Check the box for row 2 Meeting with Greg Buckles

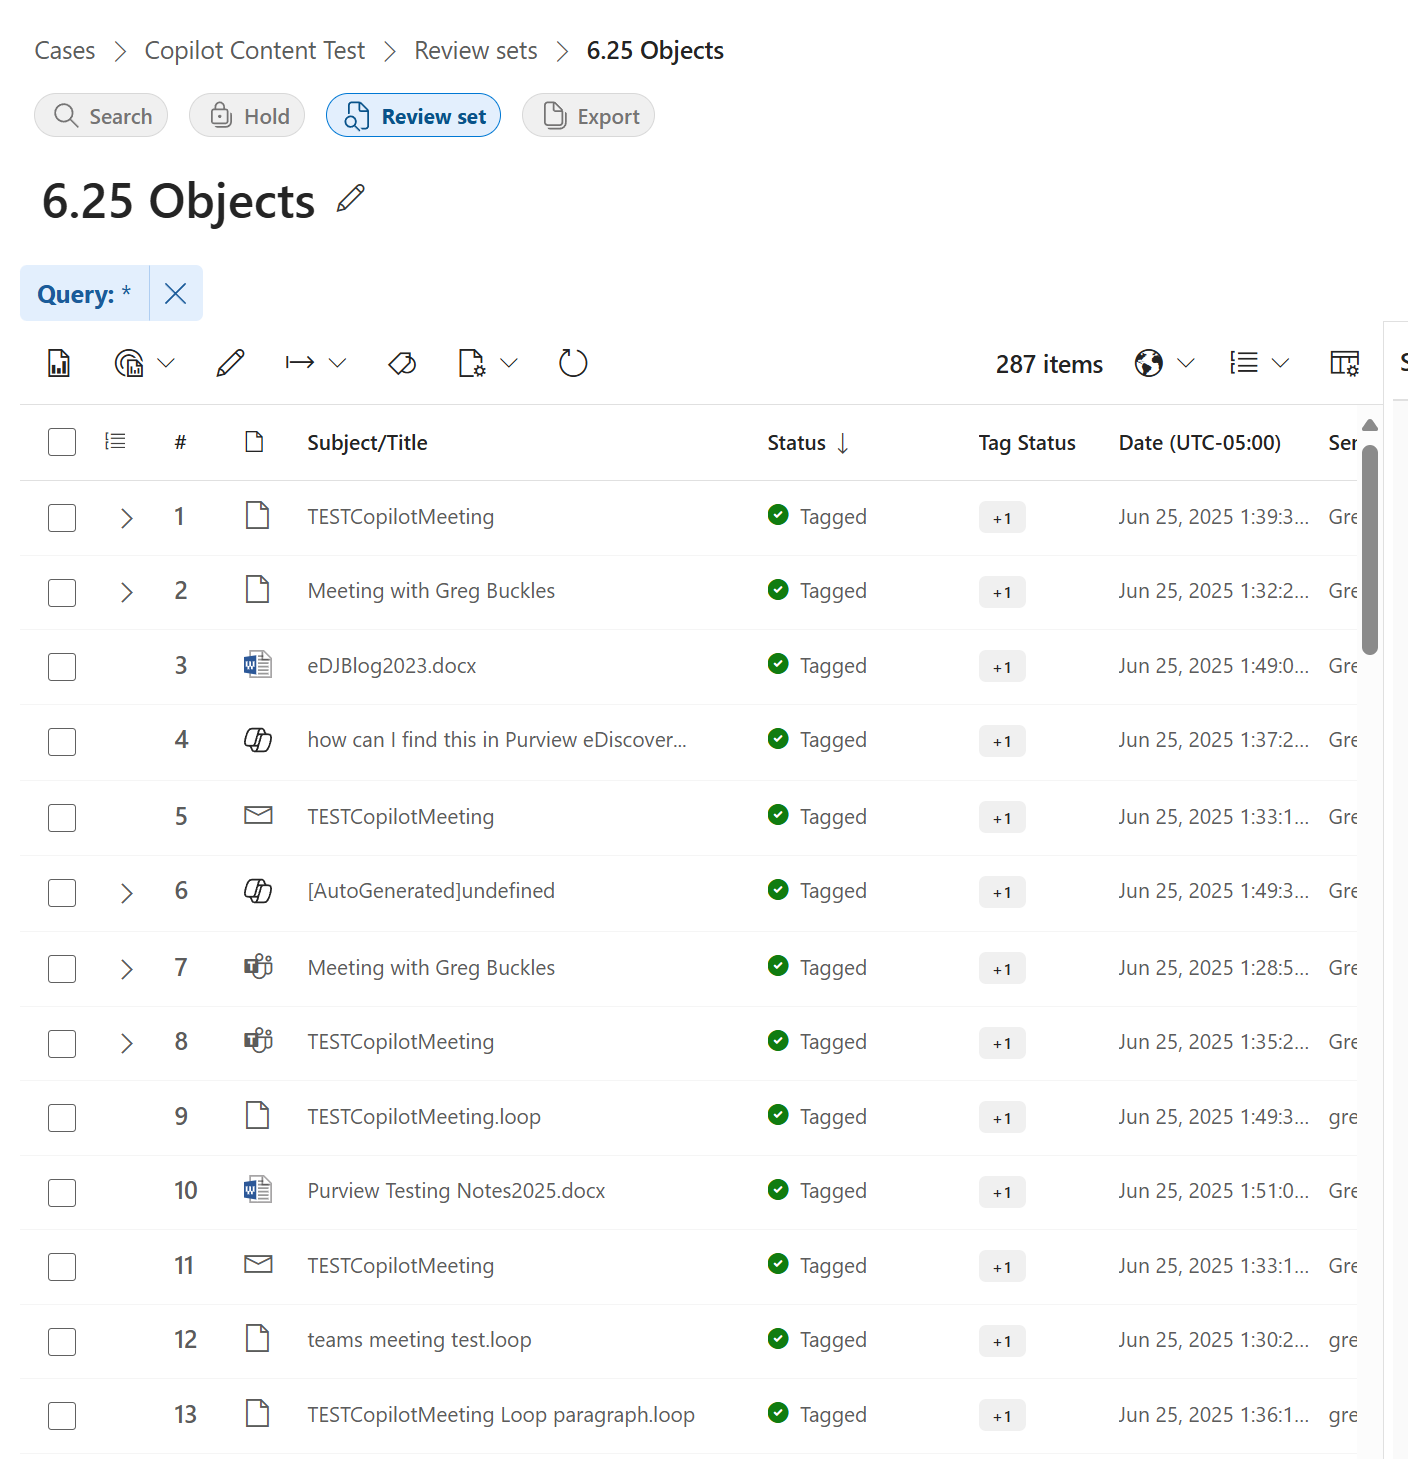click(x=62, y=592)
